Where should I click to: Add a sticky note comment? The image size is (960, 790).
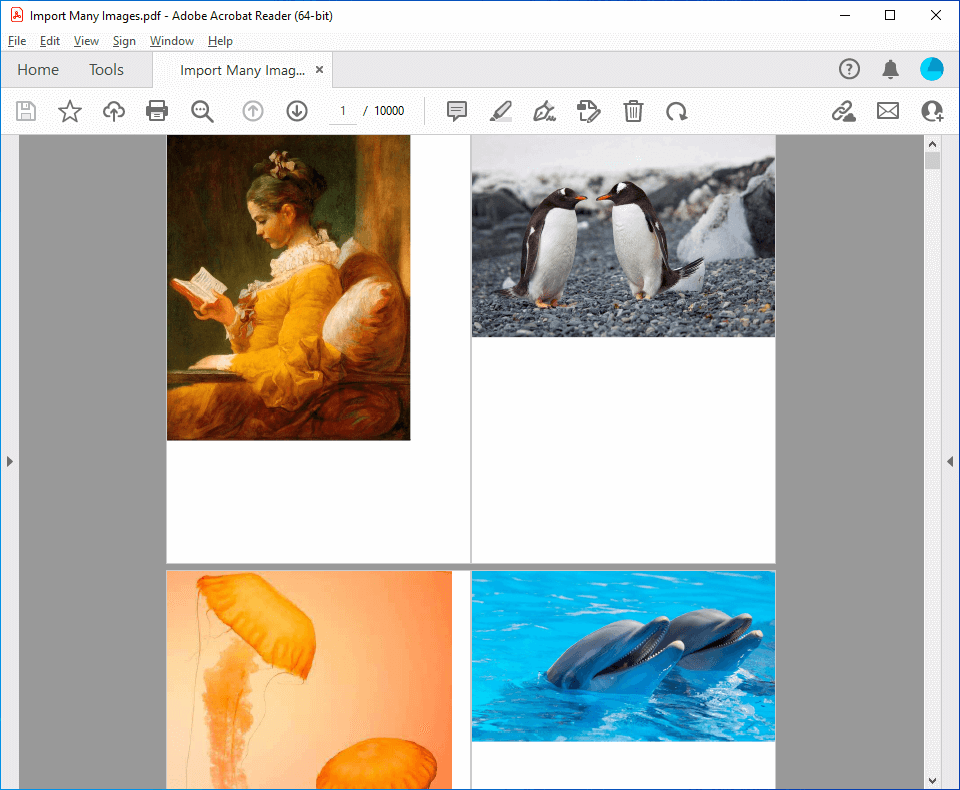(457, 111)
